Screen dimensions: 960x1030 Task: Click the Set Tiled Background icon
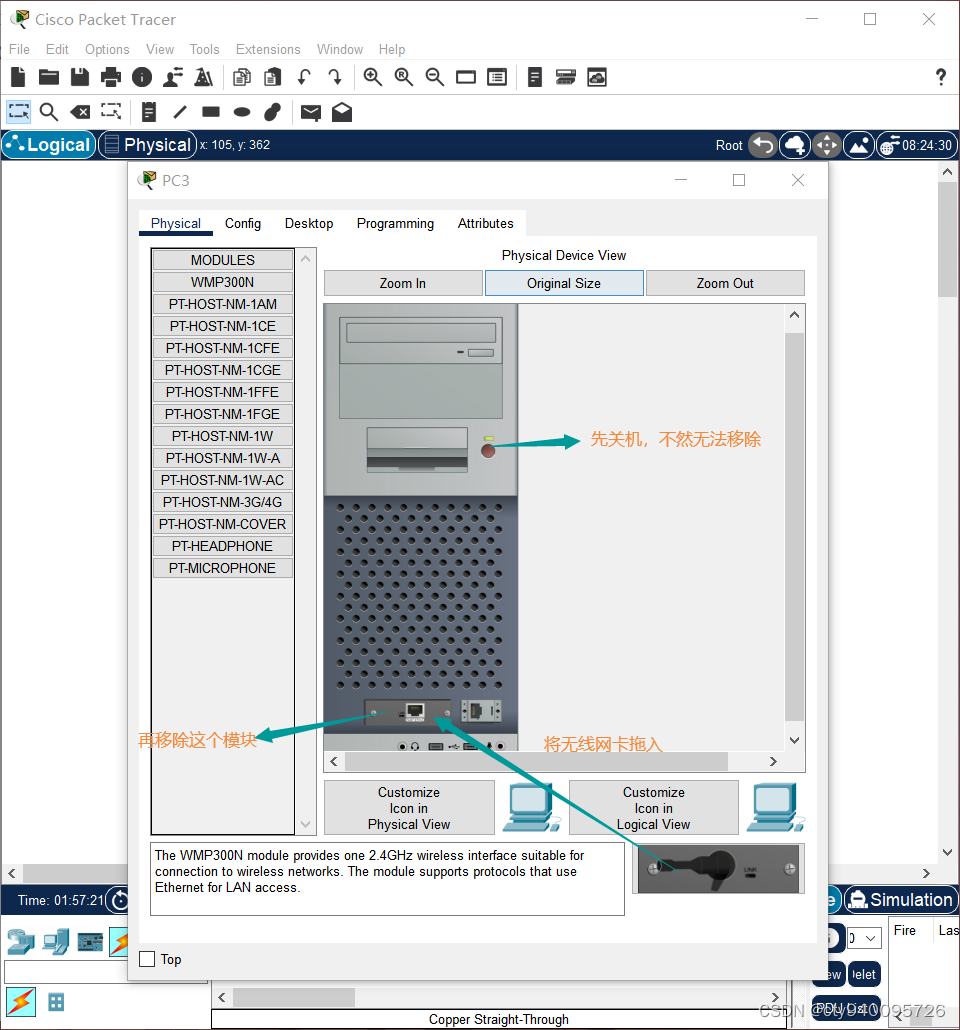click(x=859, y=145)
